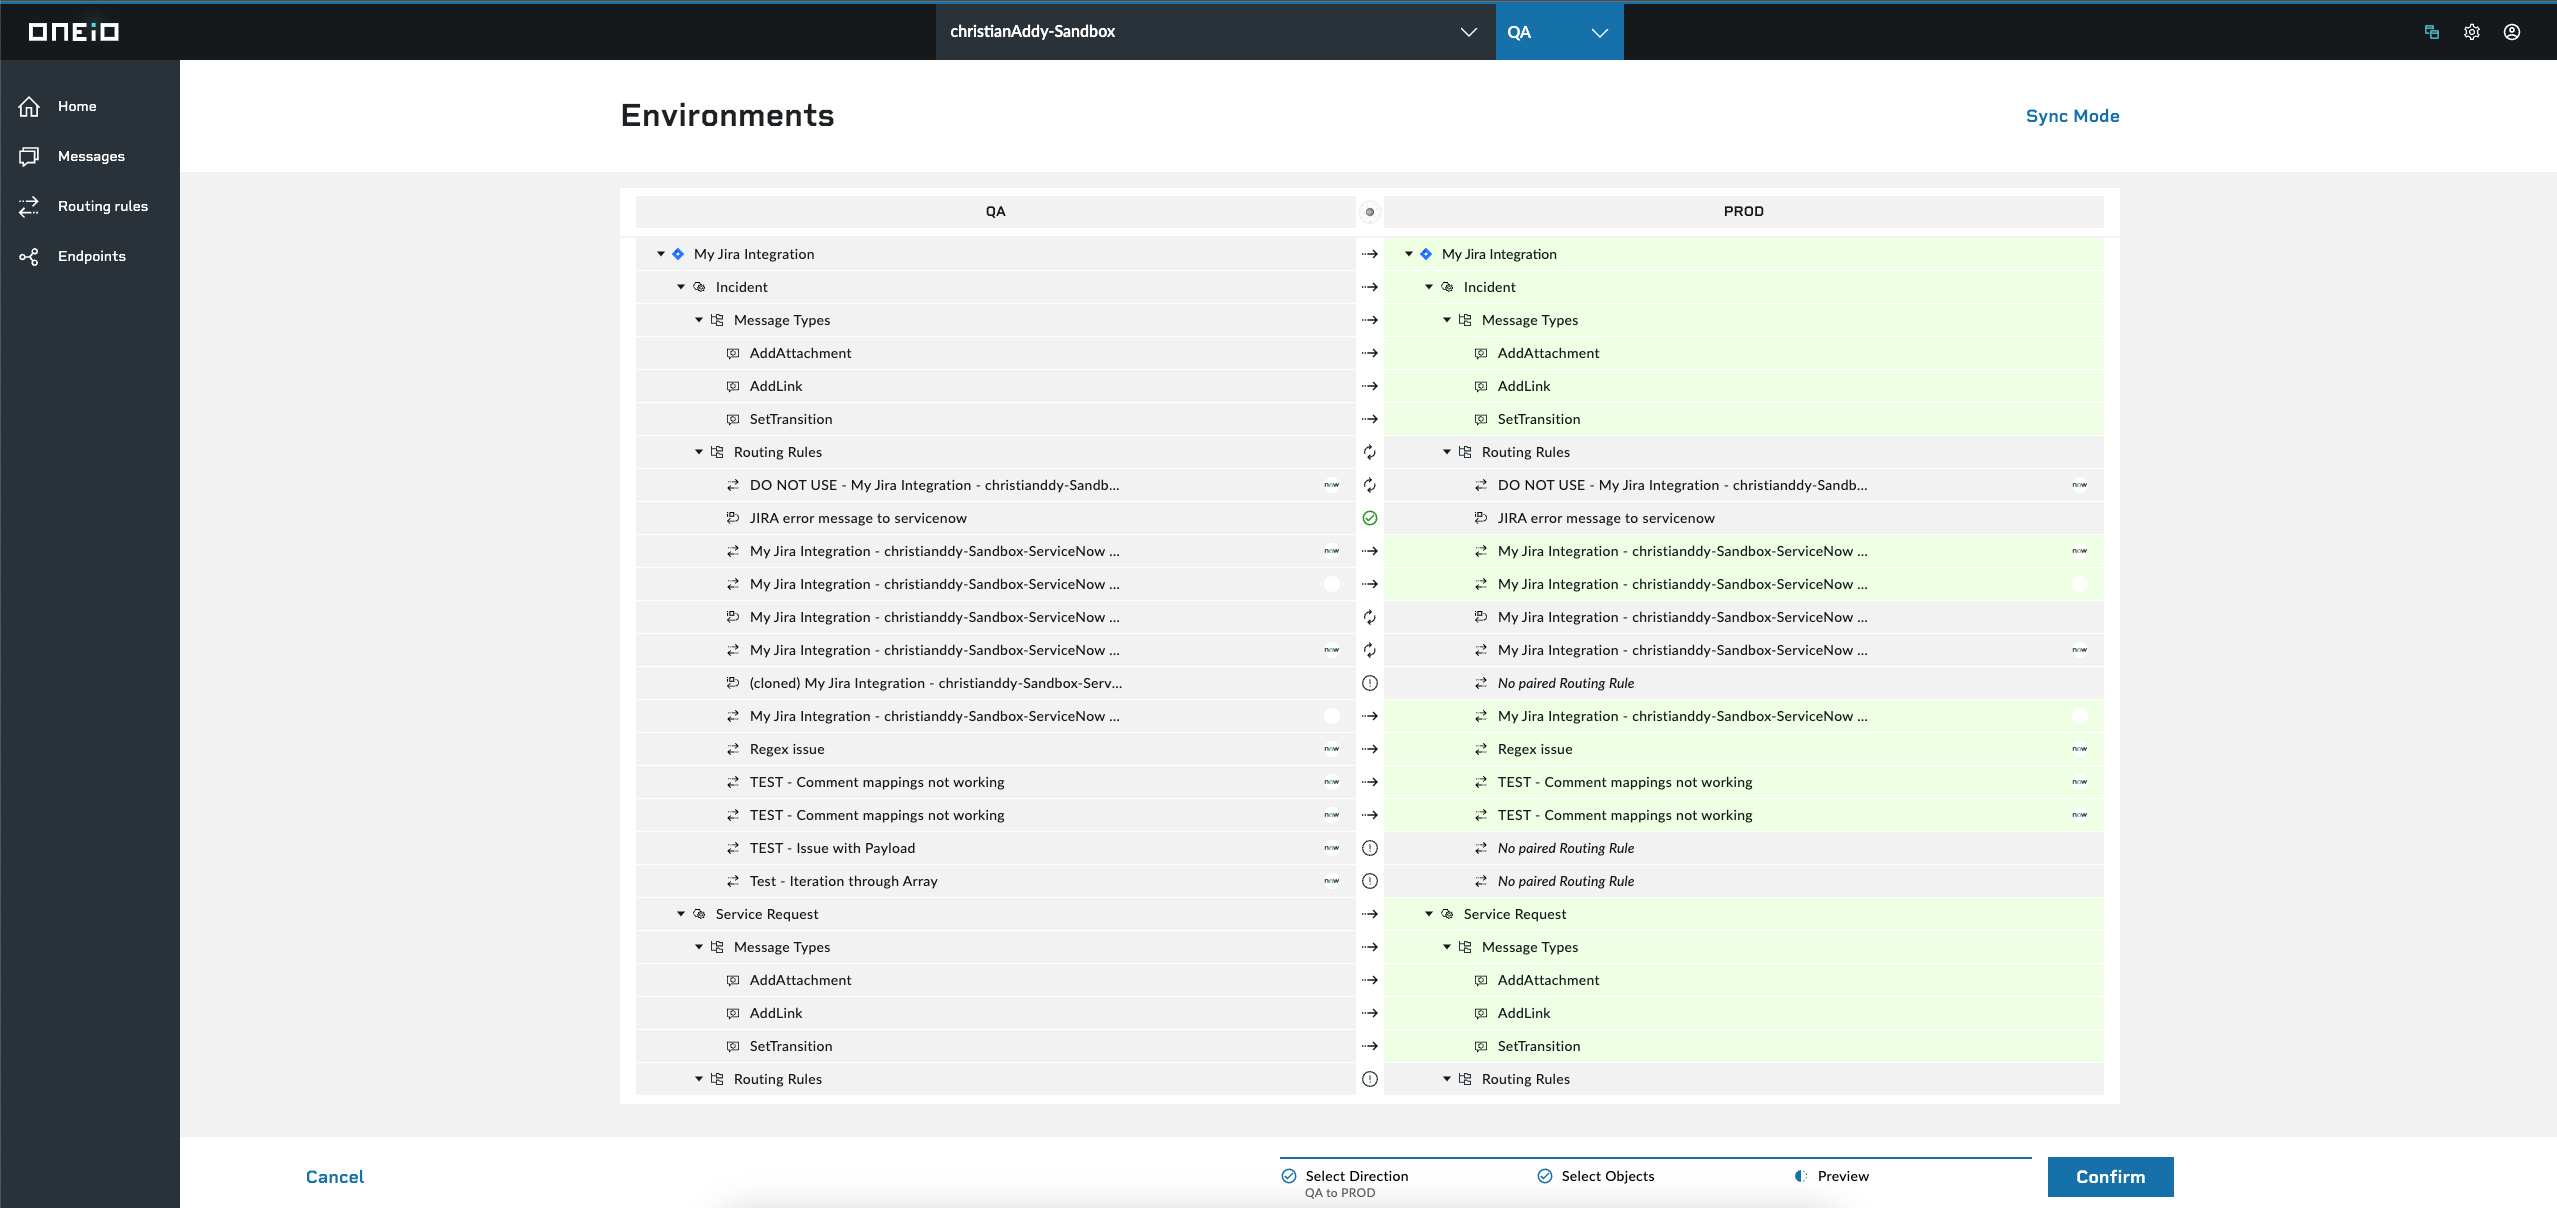Open the Home page icon

pos(29,106)
